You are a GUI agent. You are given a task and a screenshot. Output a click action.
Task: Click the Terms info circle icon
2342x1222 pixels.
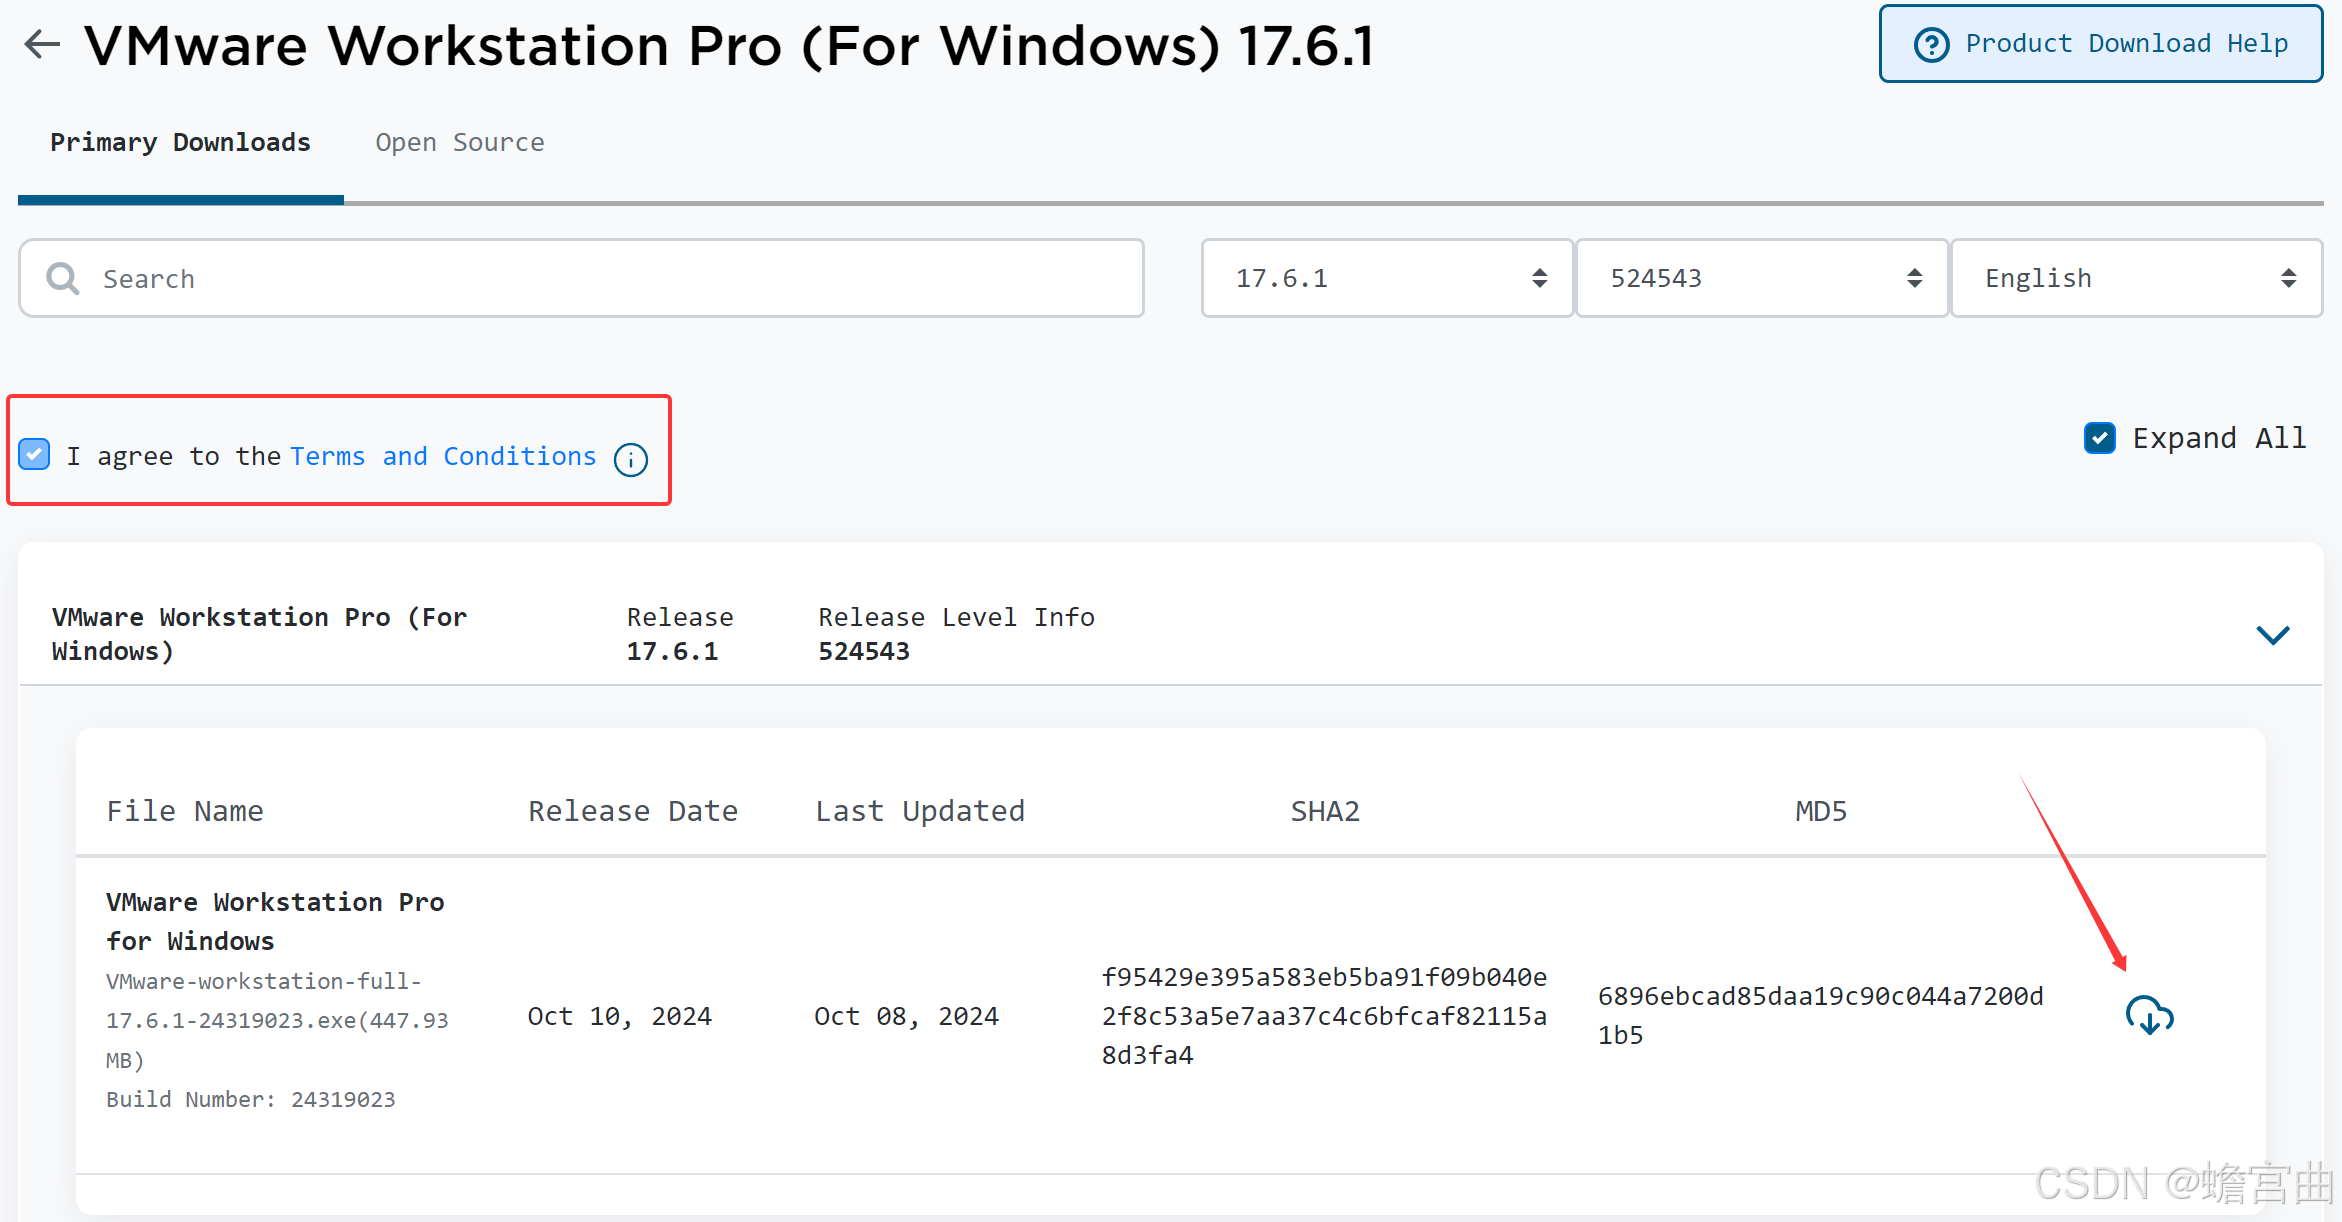(x=631, y=459)
